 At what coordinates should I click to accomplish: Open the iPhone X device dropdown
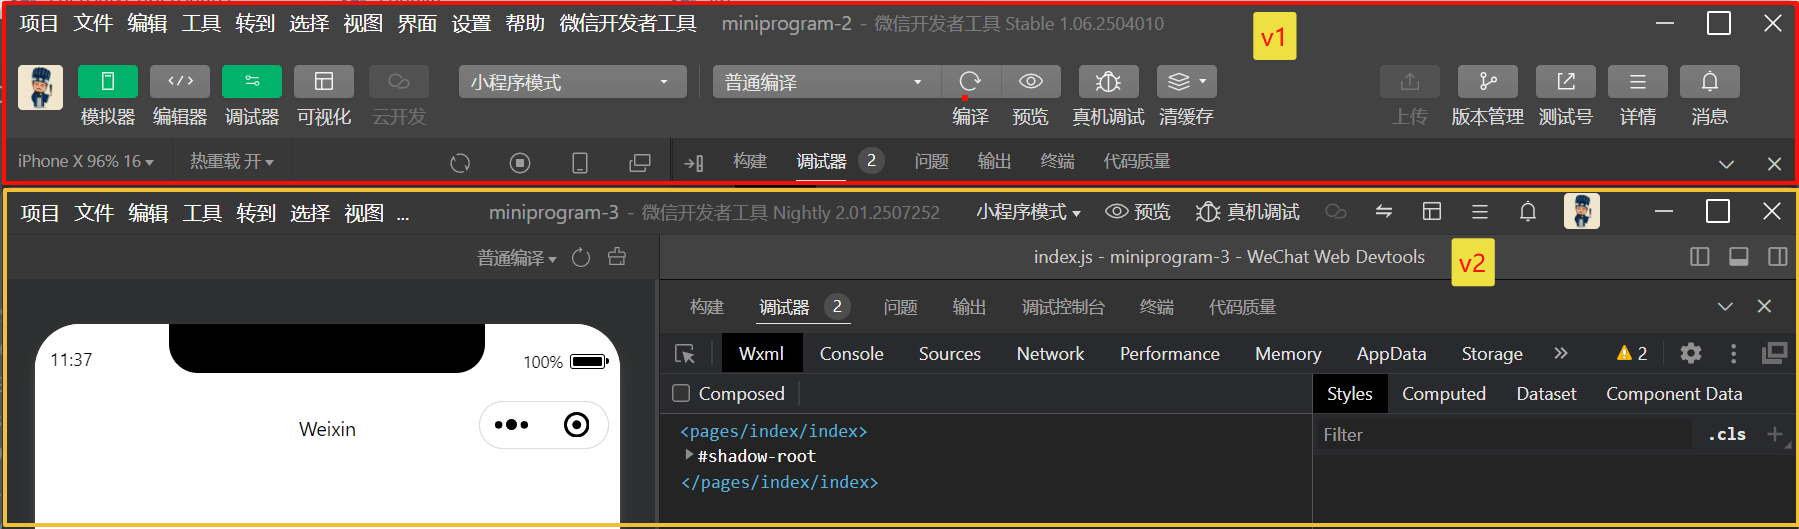(x=85, y=162)
